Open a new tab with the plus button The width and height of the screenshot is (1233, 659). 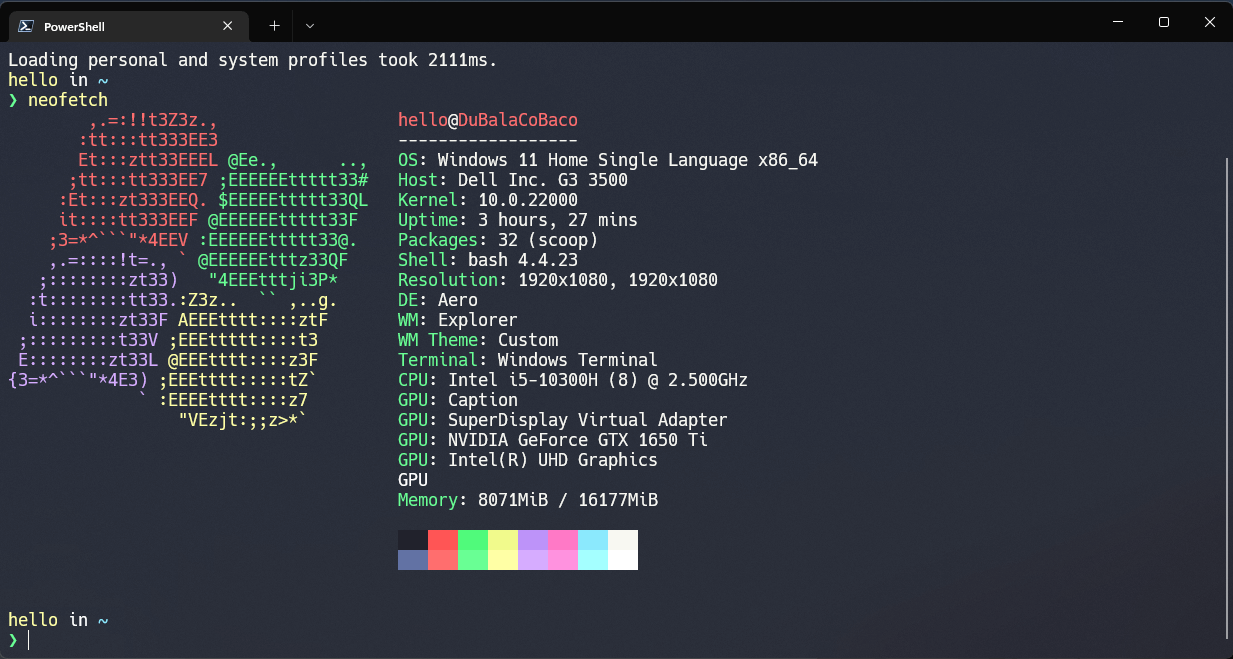coord(275,26)
